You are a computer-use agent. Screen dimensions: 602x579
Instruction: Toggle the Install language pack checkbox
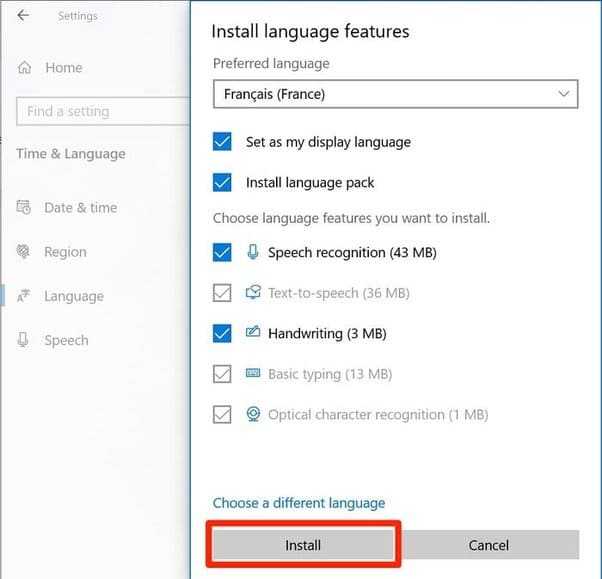[x=222, y=183]
